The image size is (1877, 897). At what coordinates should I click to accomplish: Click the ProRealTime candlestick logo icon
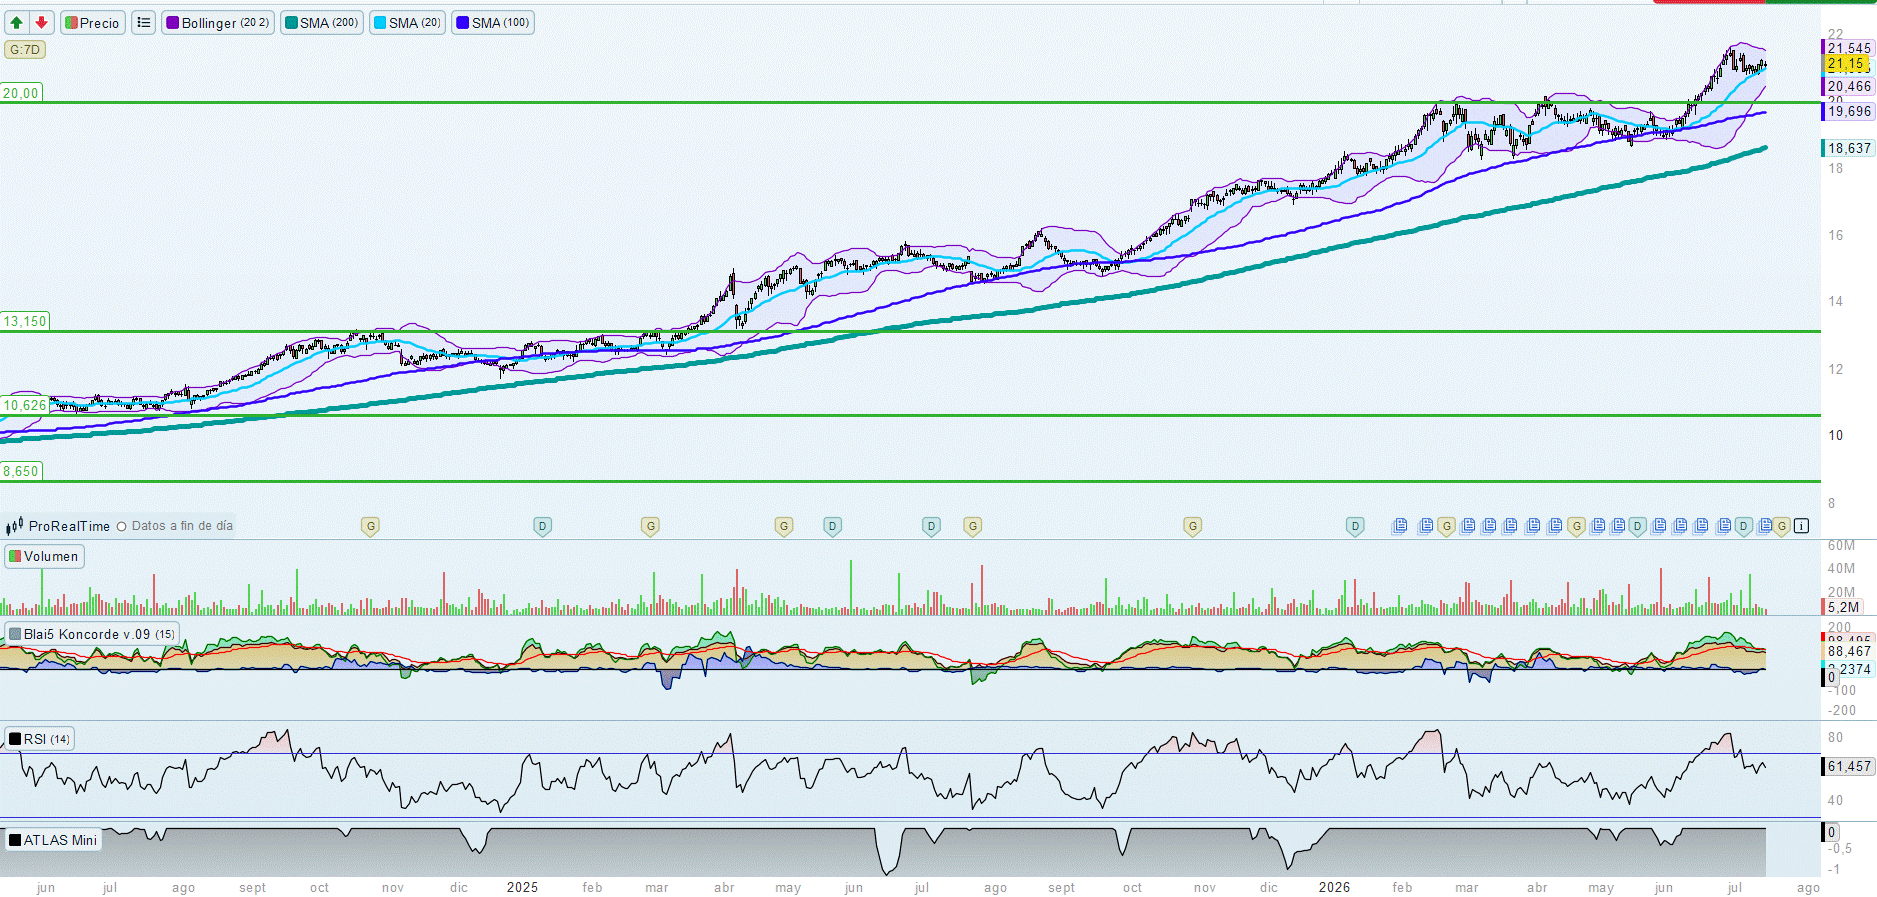(x=14, y=526)
